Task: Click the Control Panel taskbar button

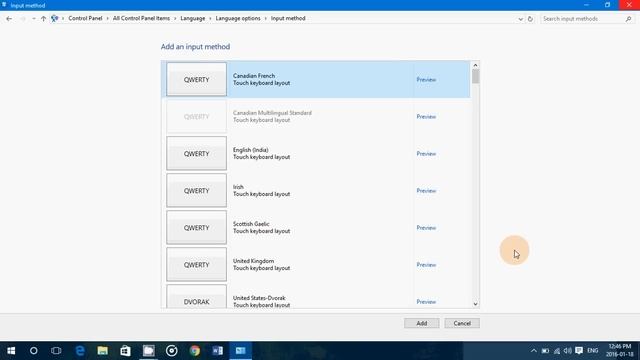Action: pyautogui.click(x=240, y=351)
